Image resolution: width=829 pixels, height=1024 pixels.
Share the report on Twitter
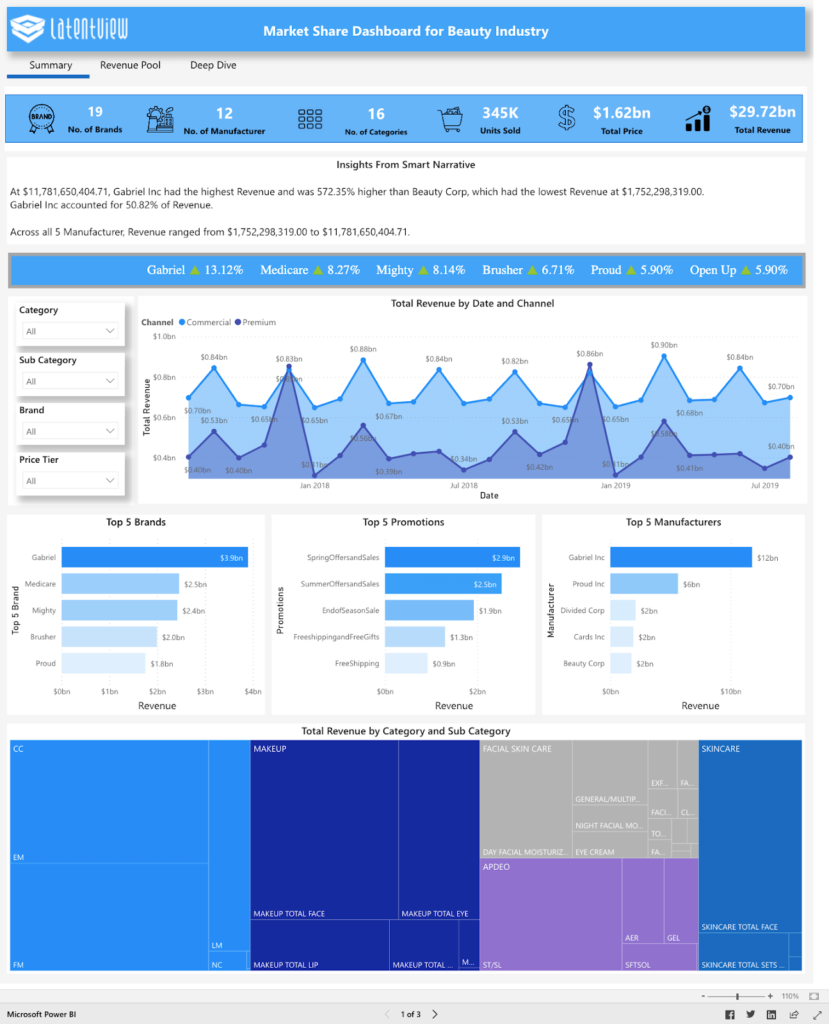[x=751, y=1014]
